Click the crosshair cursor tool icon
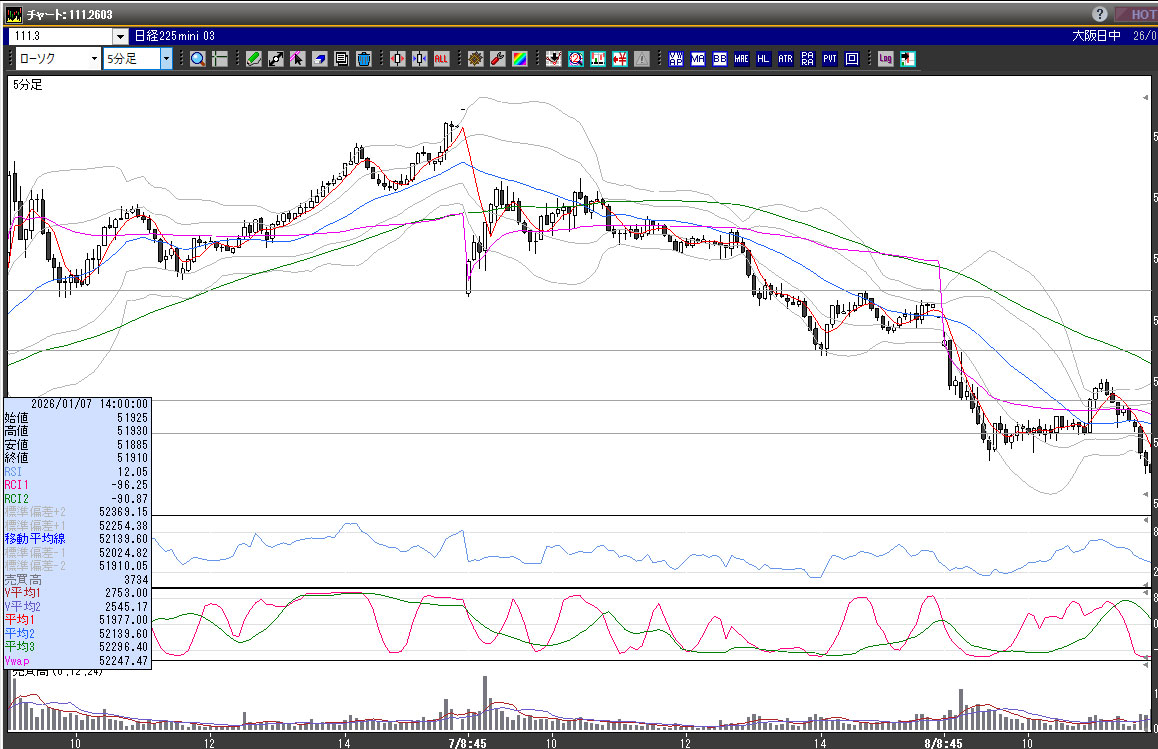The height and width of the screenshot is (749, 1158). [220, 59]
